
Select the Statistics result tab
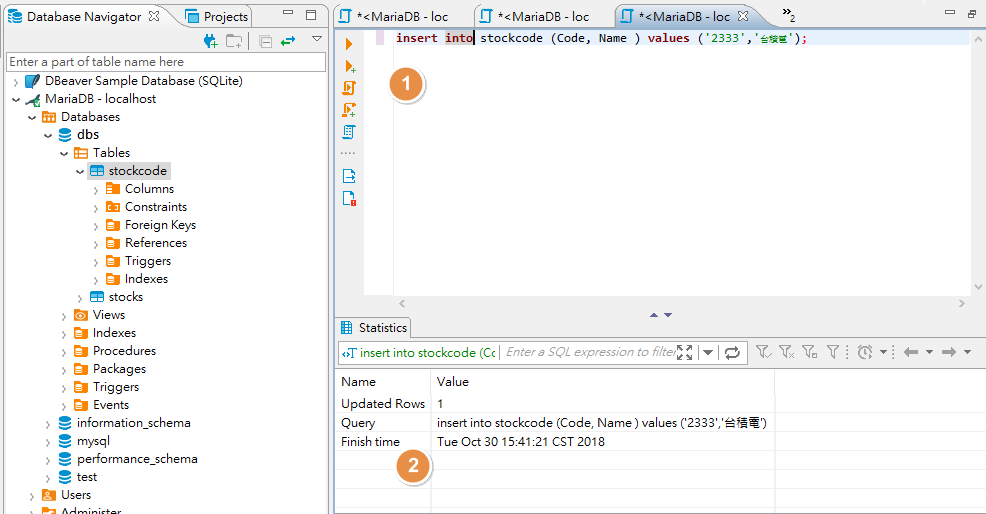pyautogui.click(x=374, y=328)
